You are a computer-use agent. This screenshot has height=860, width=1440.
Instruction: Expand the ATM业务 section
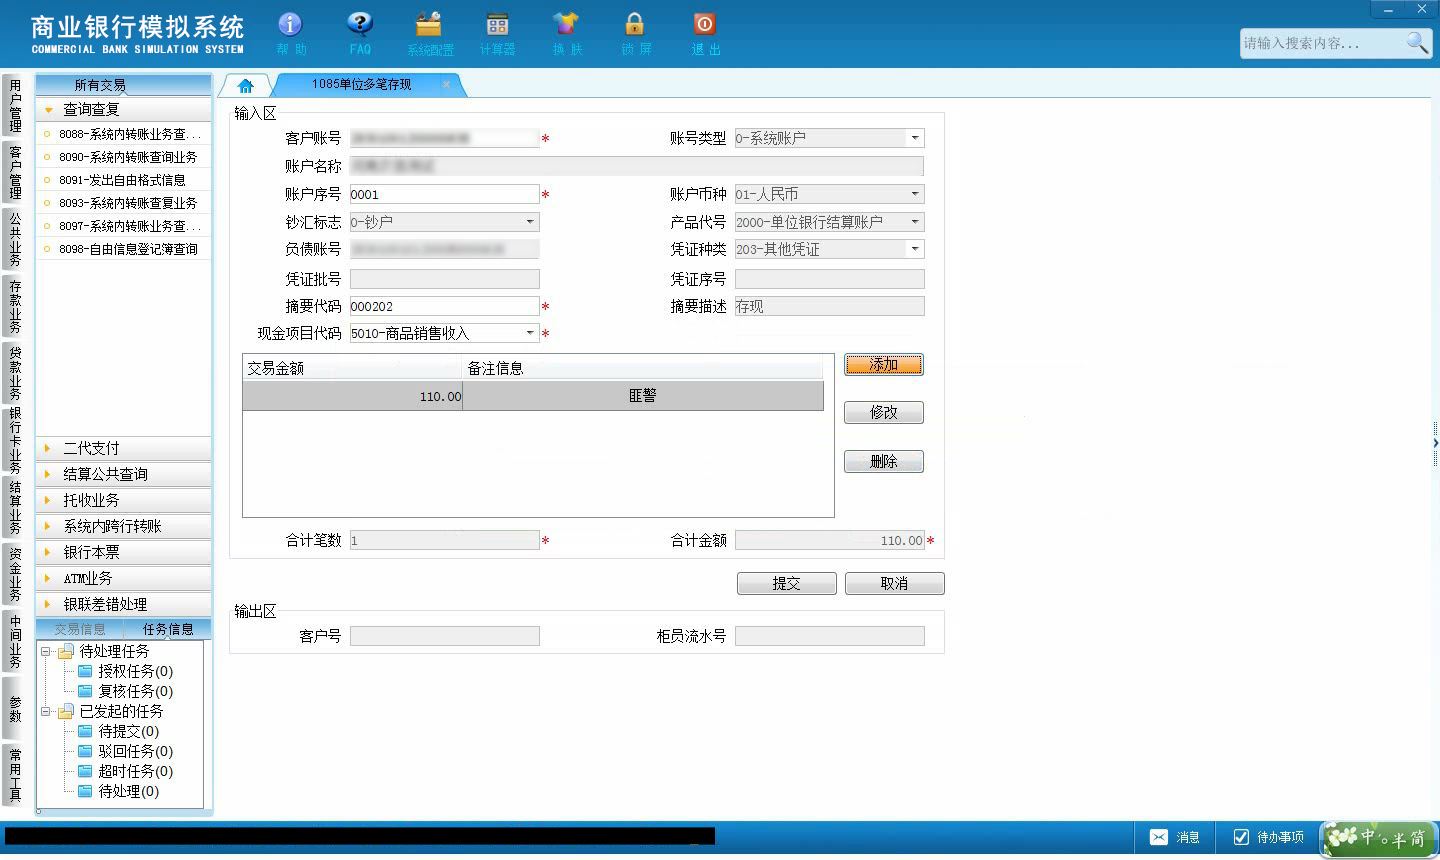point(124,578)
